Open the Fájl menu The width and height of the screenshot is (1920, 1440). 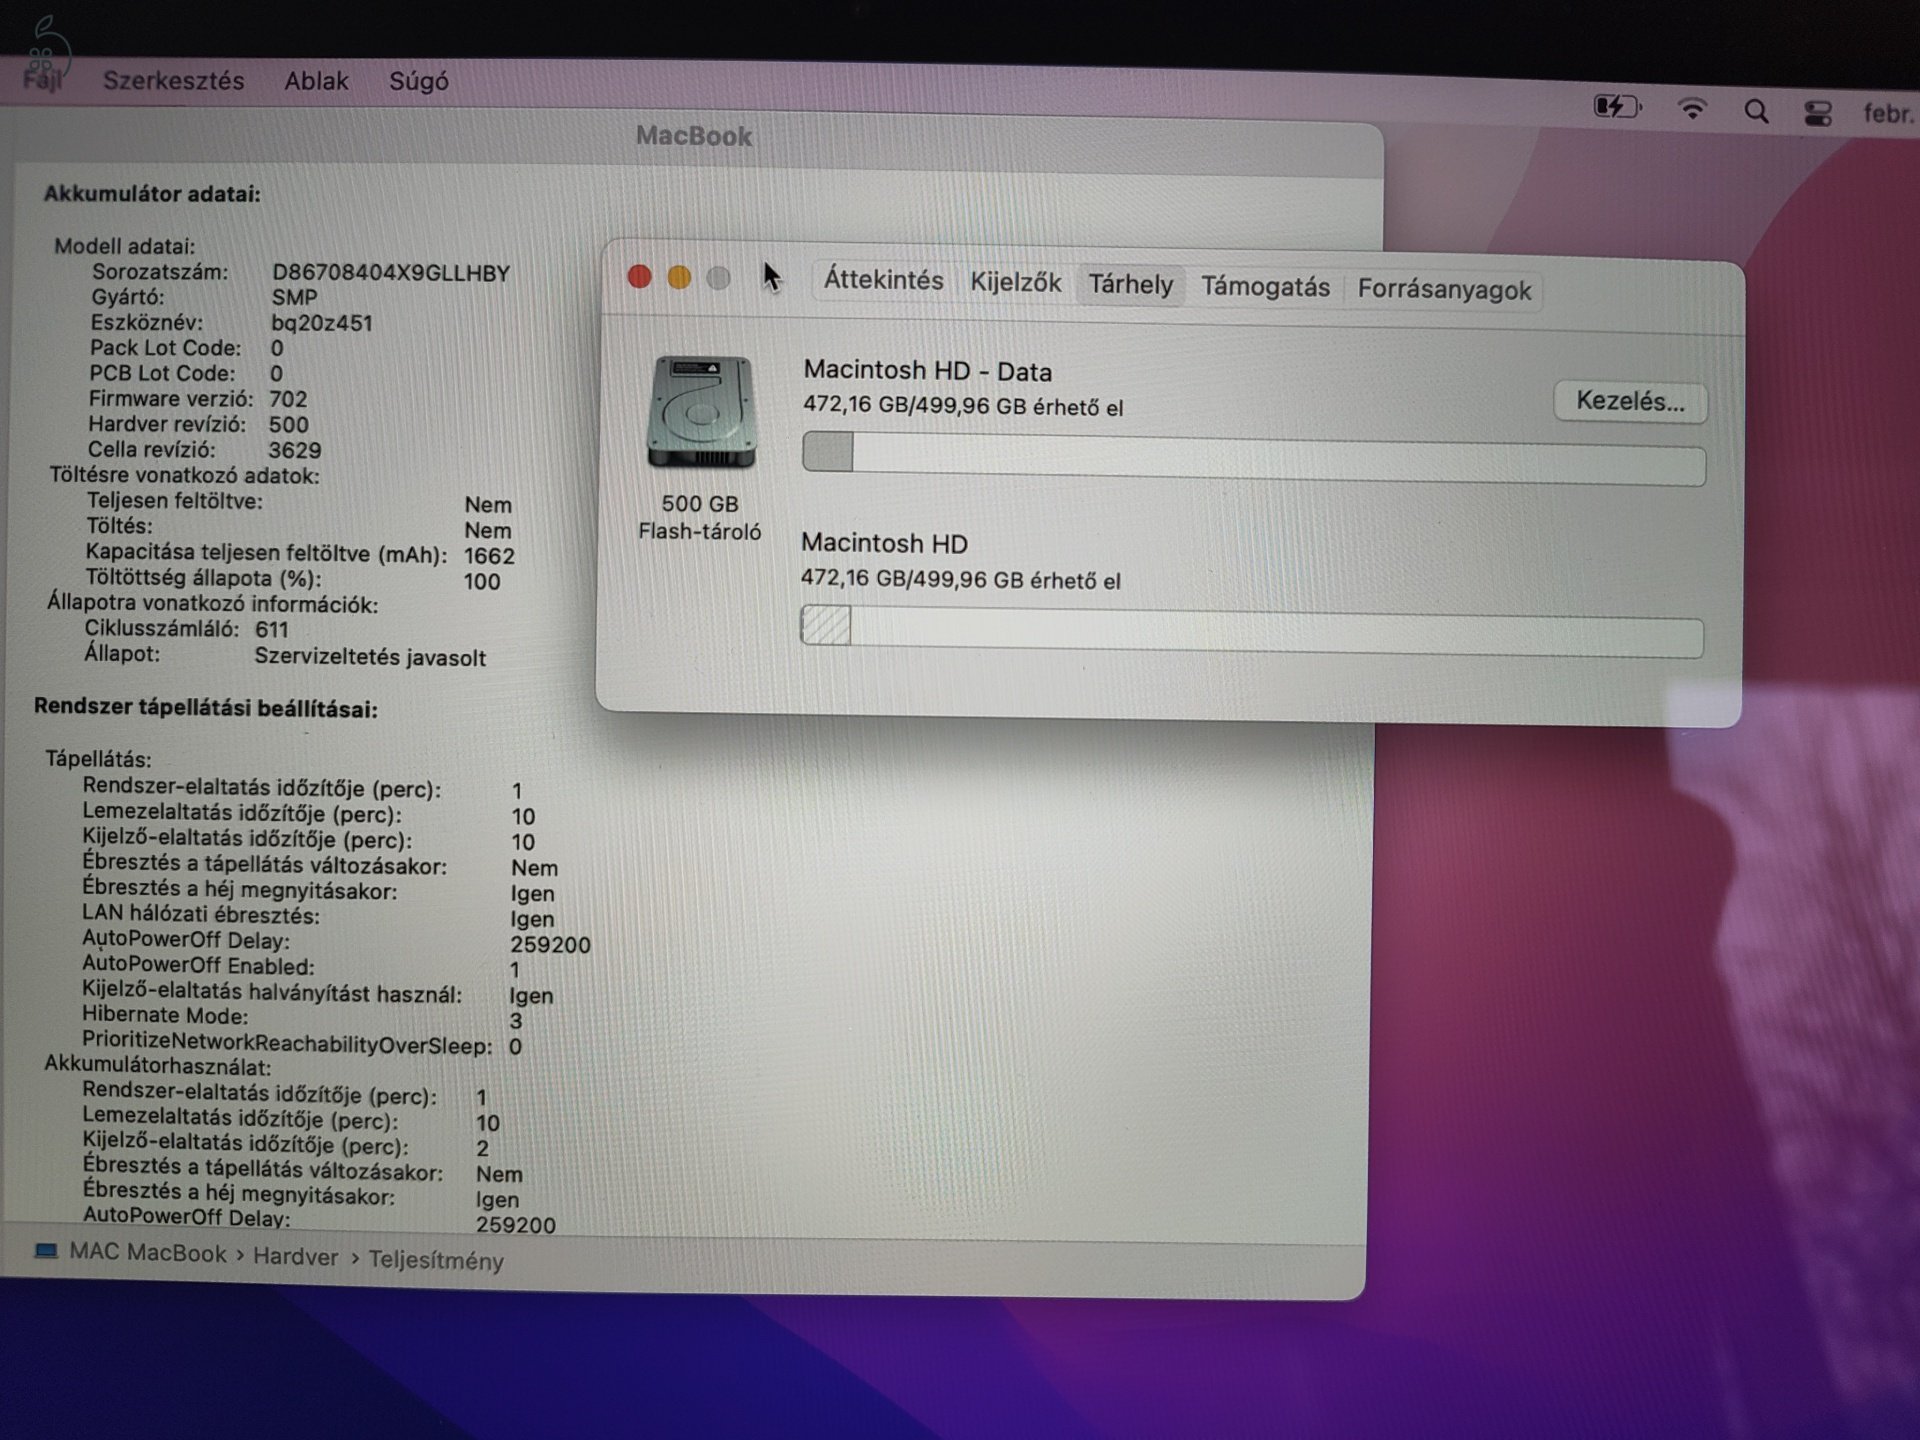[x=42, y=81]
